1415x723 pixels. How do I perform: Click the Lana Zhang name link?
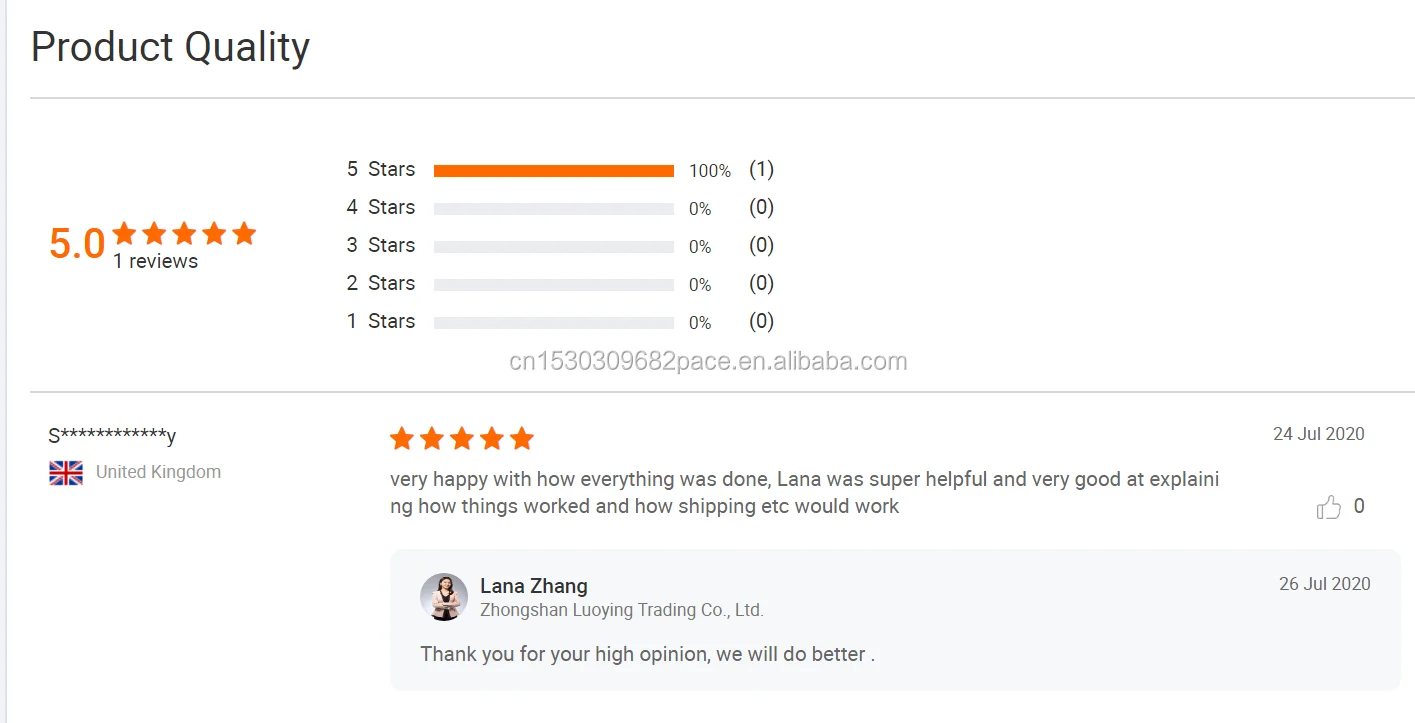coord(533,586)
